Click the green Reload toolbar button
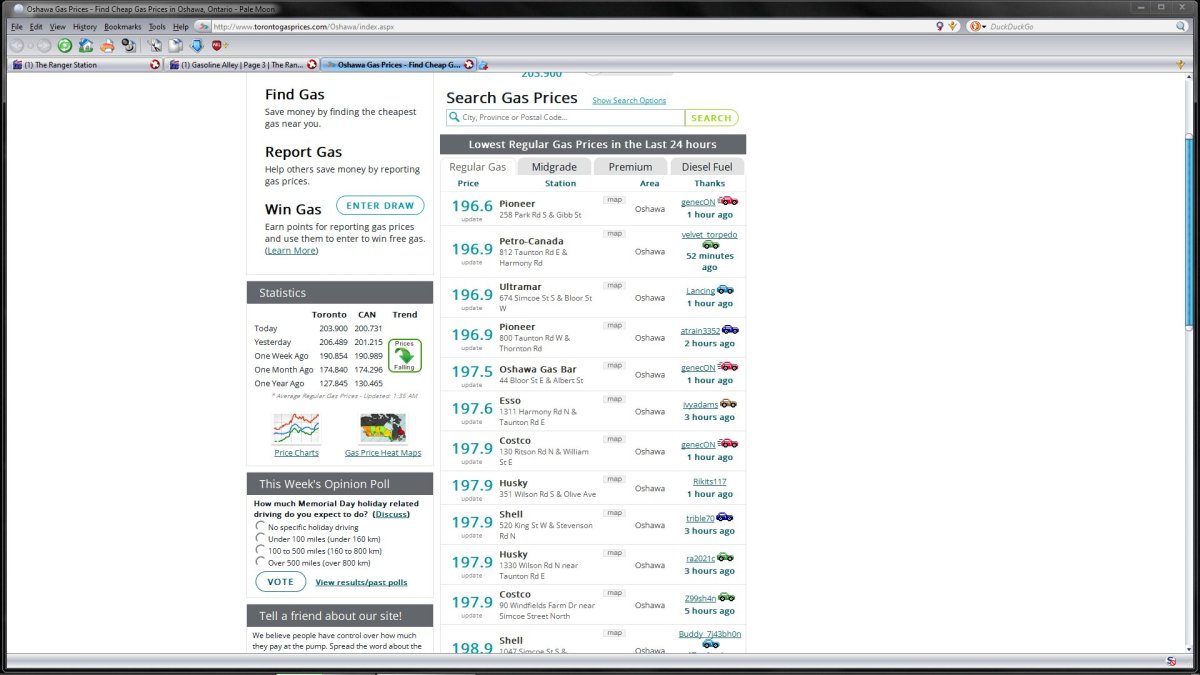1200x675 pixels. tap(65, 45)
